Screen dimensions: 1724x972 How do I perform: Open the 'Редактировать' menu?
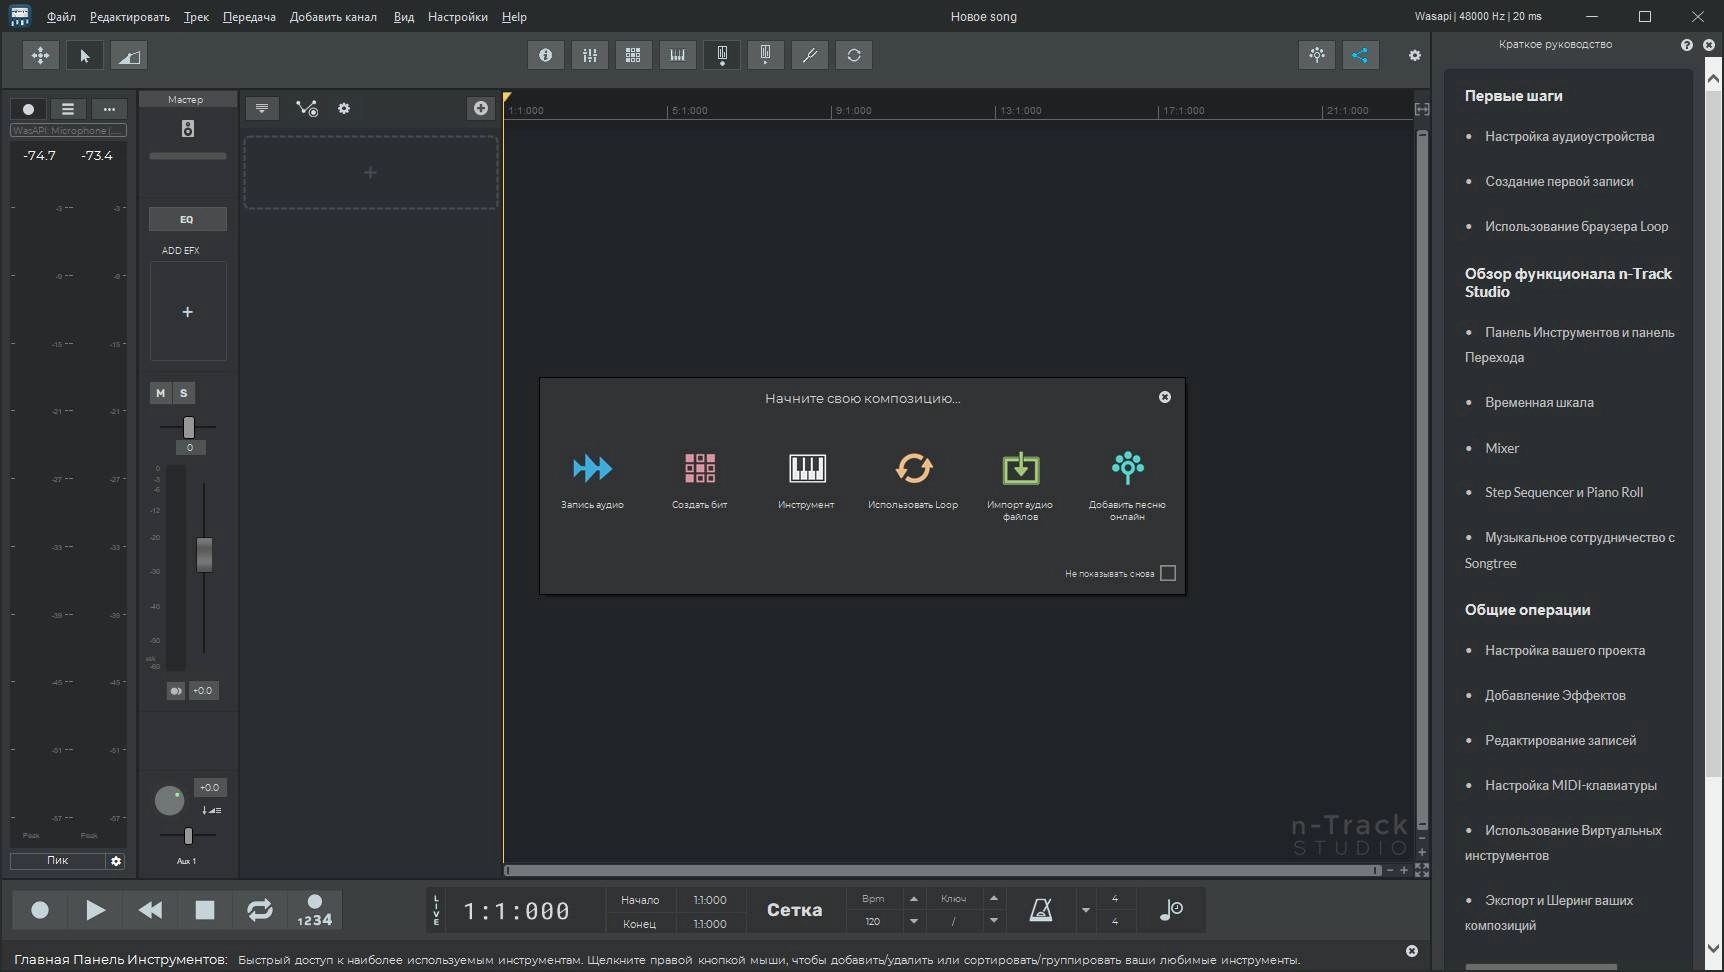tap(130, 17)
